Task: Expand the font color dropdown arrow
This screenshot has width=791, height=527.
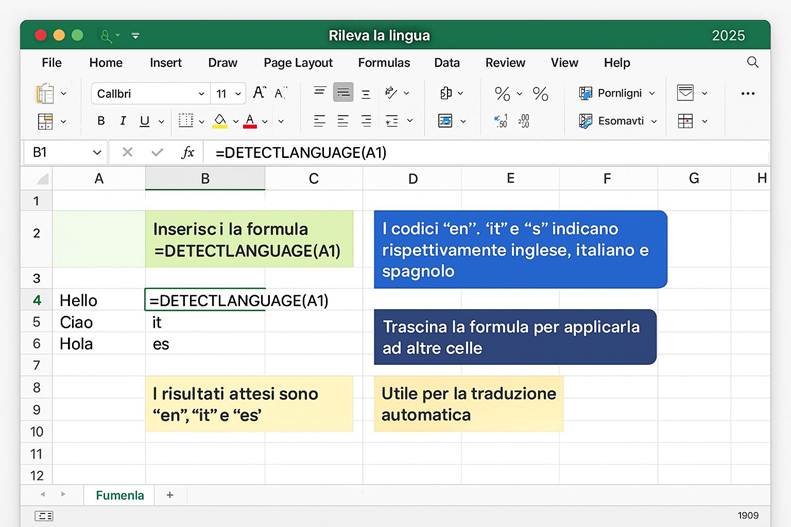Action: pos(264,122)
